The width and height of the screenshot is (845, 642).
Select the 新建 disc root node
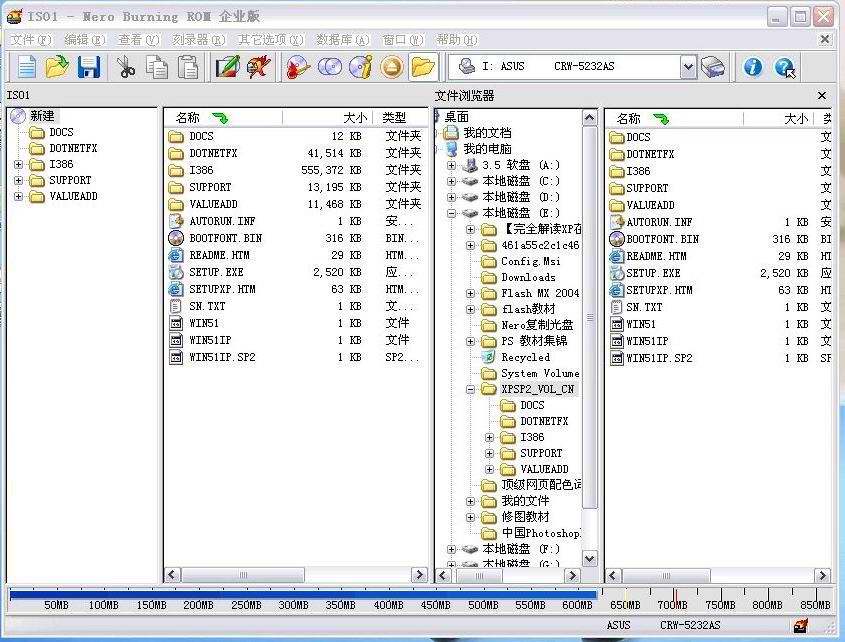[x=42, y=116]
